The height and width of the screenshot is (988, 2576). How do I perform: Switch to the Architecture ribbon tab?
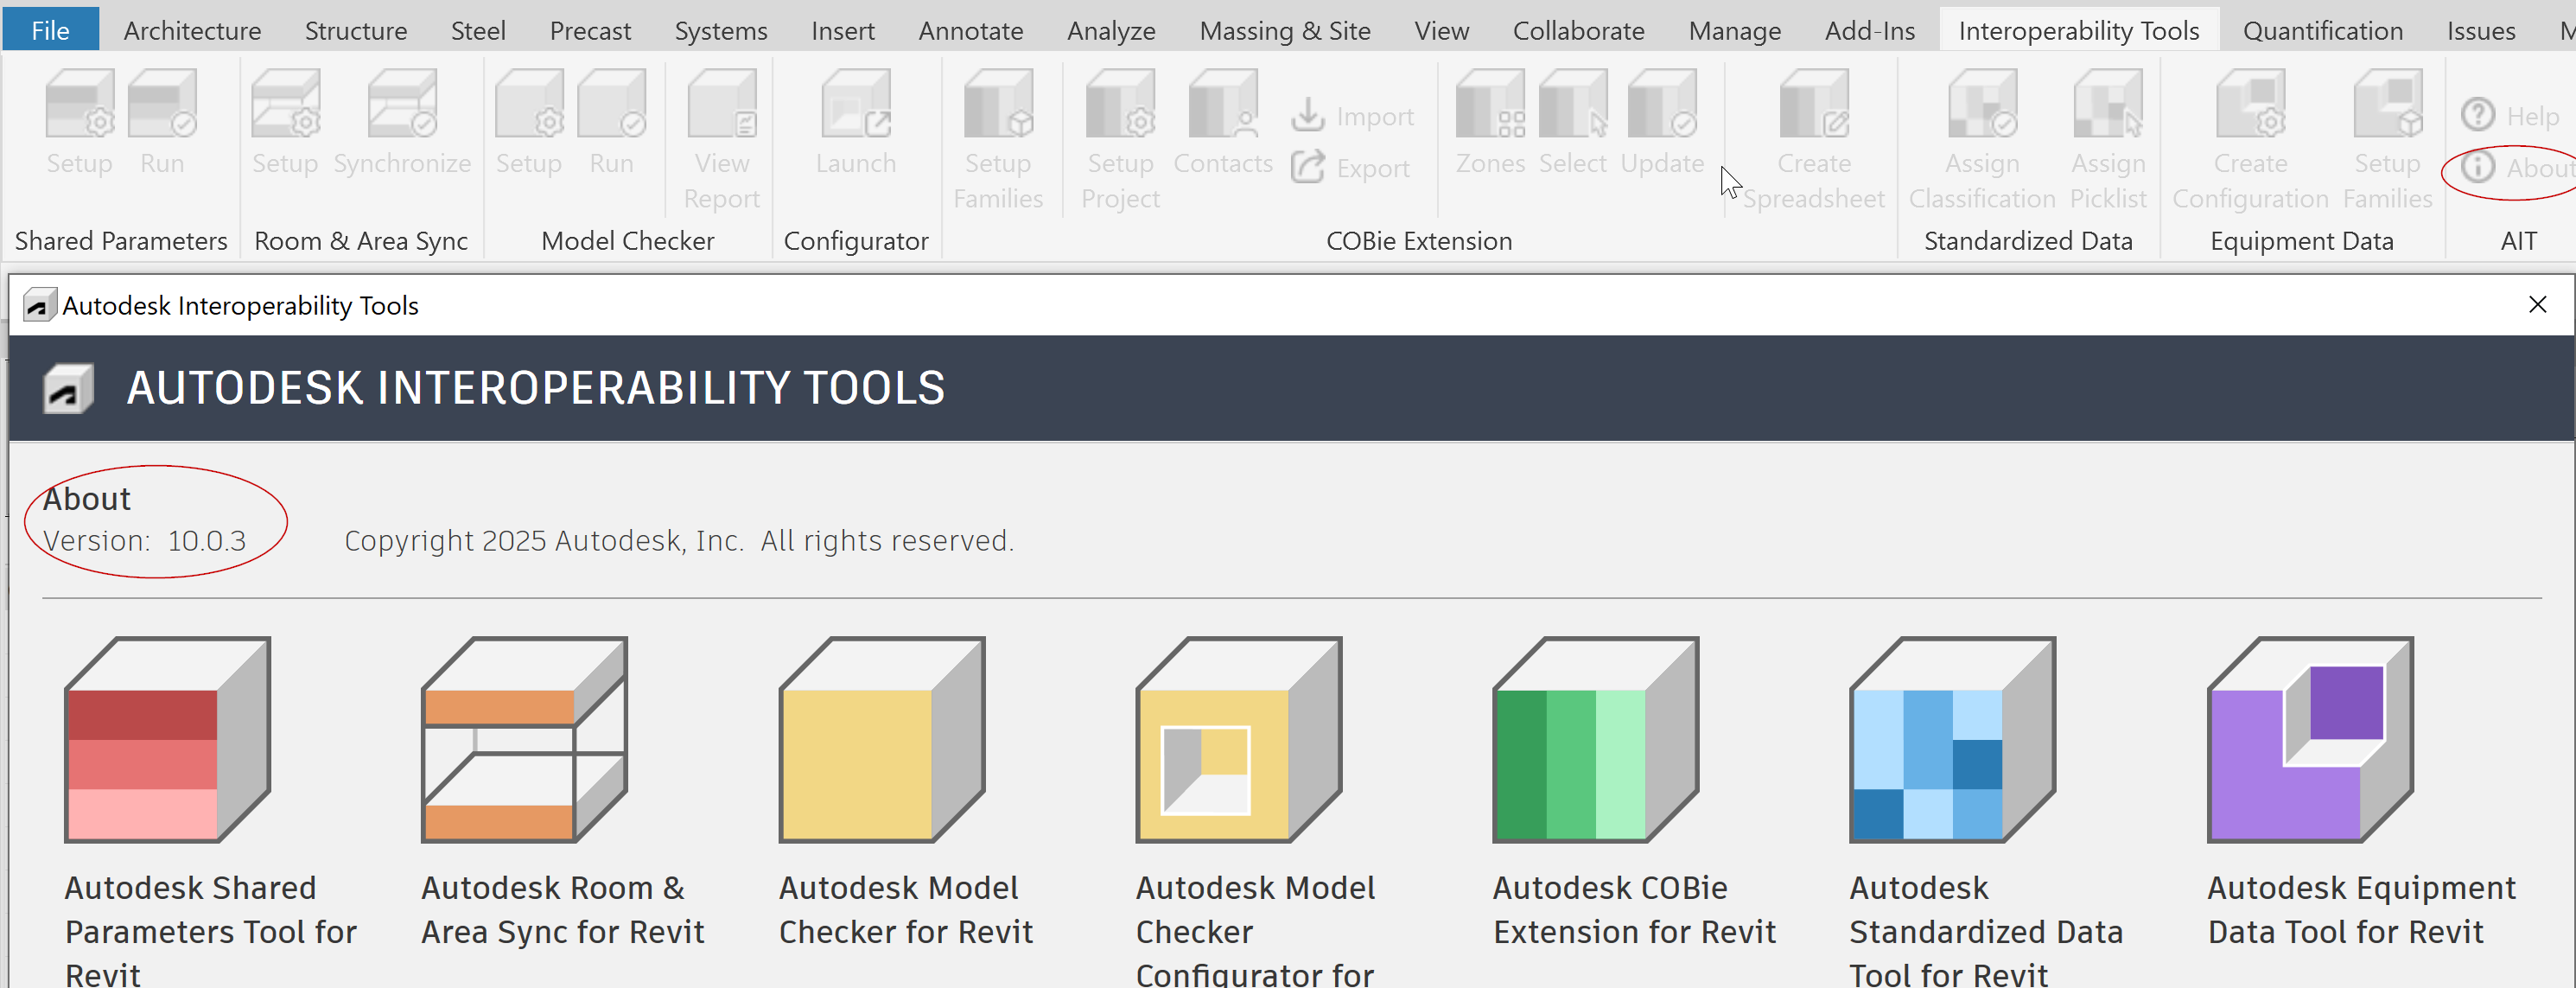[x=192, y=31]
